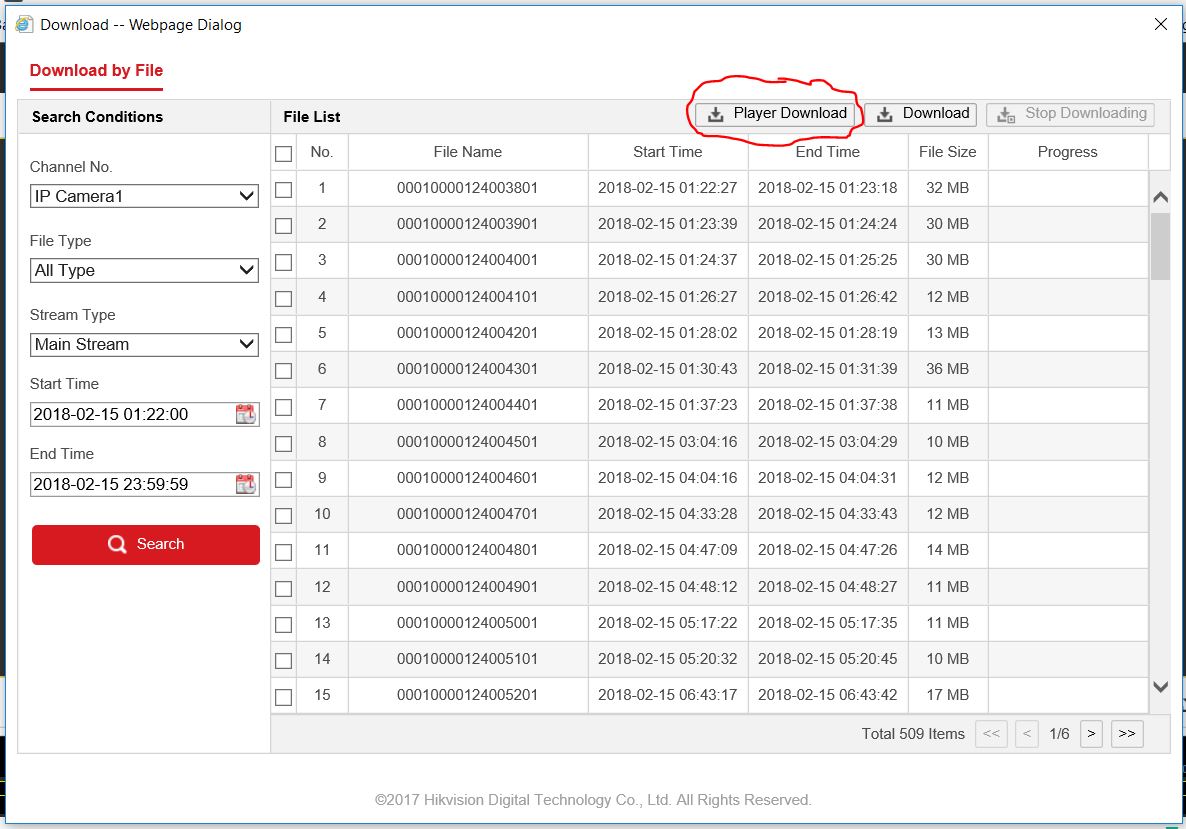1186x829 pixels.
Task: Go to next page of file list
Action: point(1091,734)
